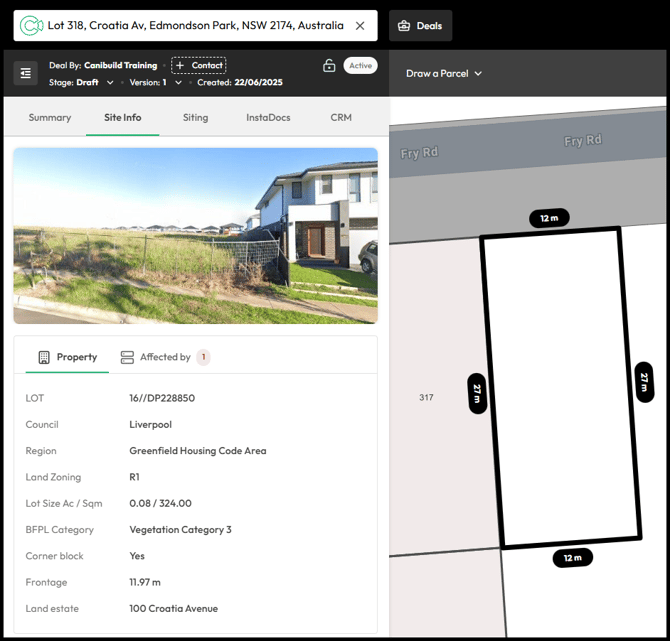Screen dimensions: 670x641
Task: Expand the Stage Draft dropdown
Action: (110, 83)
